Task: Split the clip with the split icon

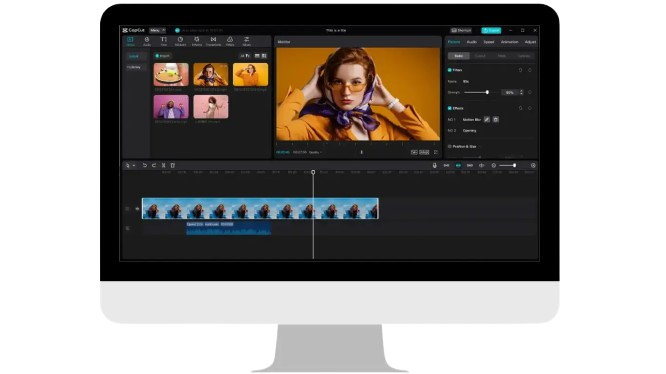Action: 163,165
